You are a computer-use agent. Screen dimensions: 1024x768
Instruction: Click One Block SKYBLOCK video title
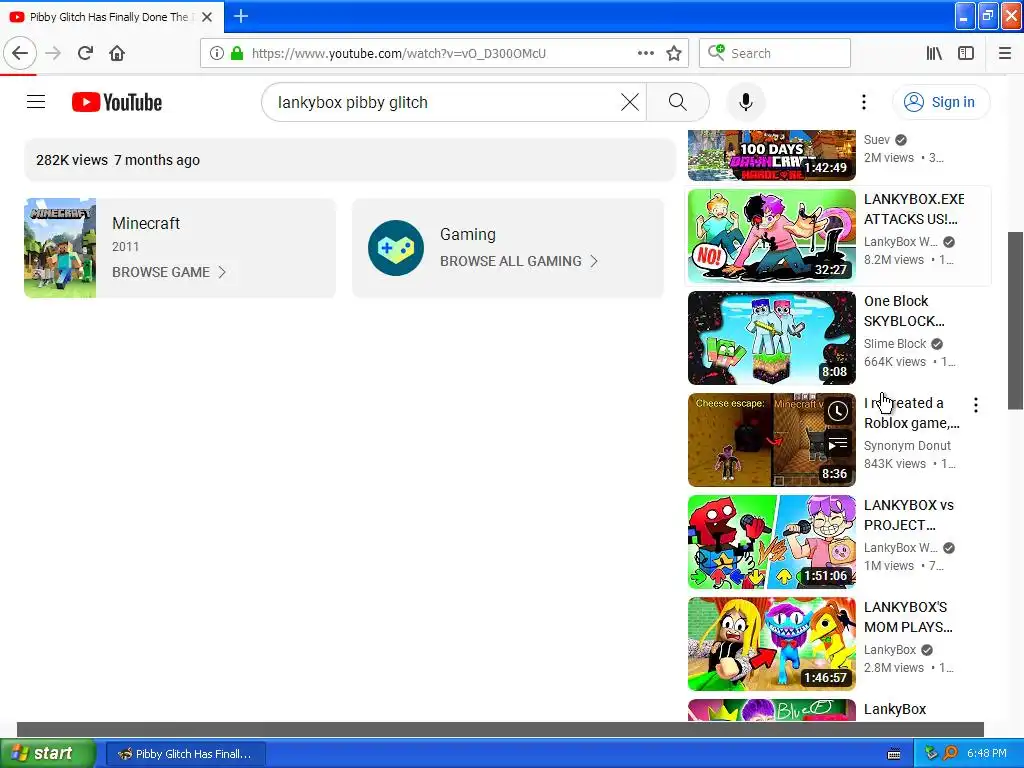pyautogui.click(x=904, y=311)
